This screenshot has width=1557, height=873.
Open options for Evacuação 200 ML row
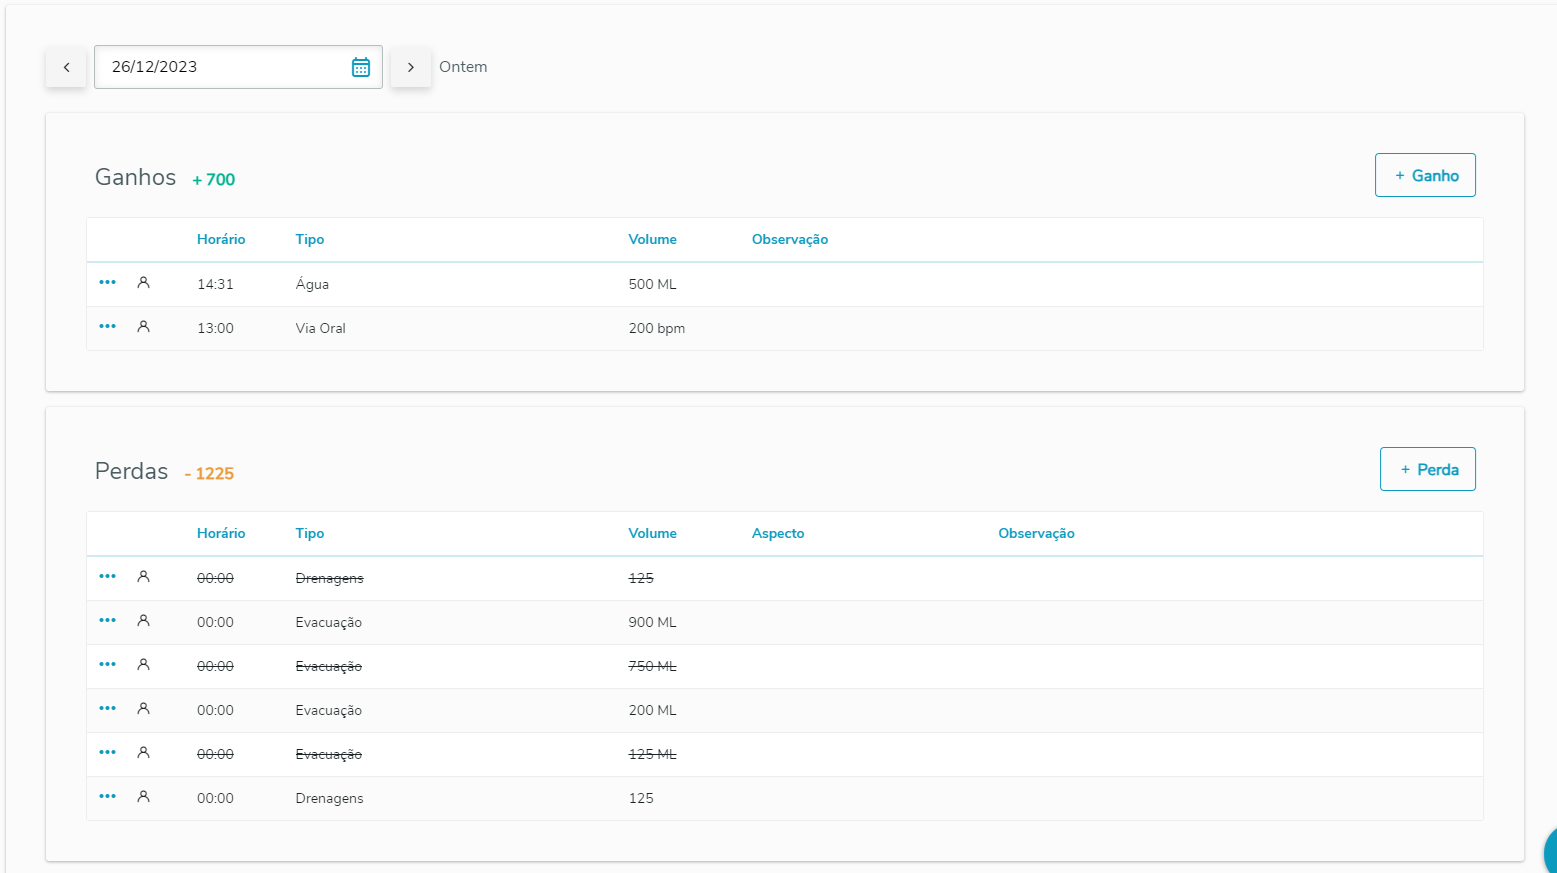[x=107, y=709]
